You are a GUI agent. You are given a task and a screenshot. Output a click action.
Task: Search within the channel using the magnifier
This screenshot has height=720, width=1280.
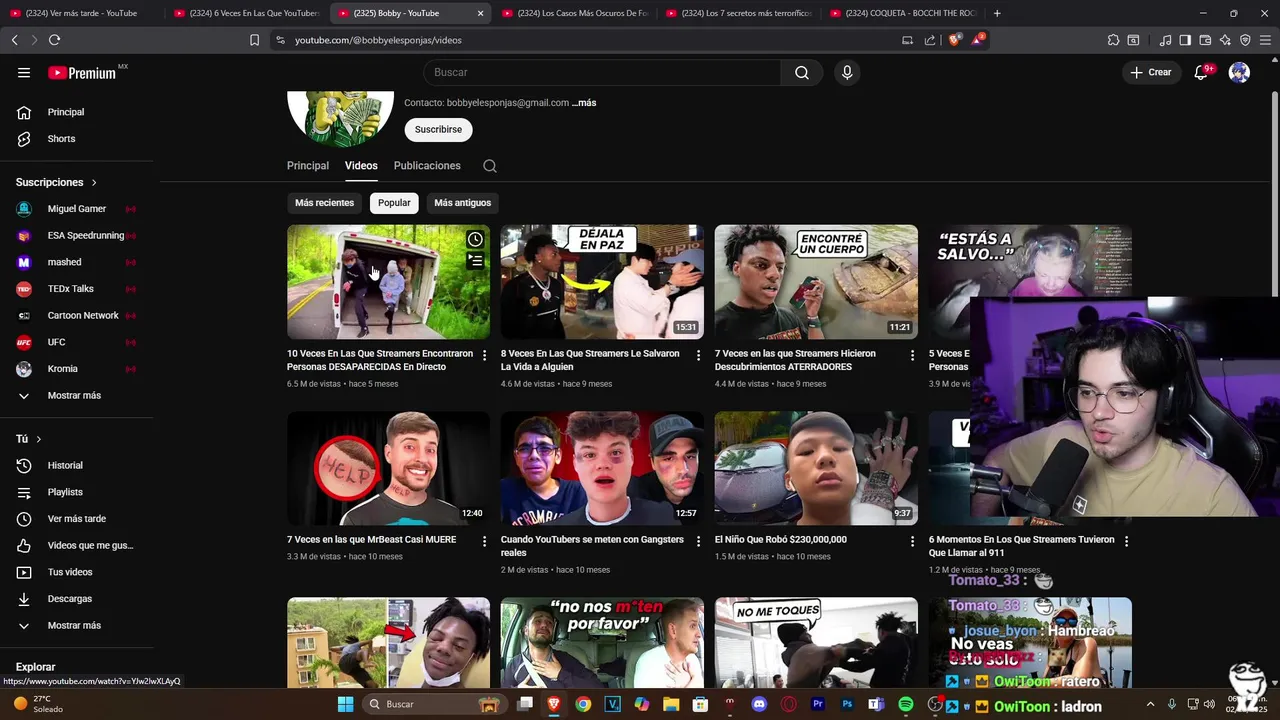click(x=489, y=166)
